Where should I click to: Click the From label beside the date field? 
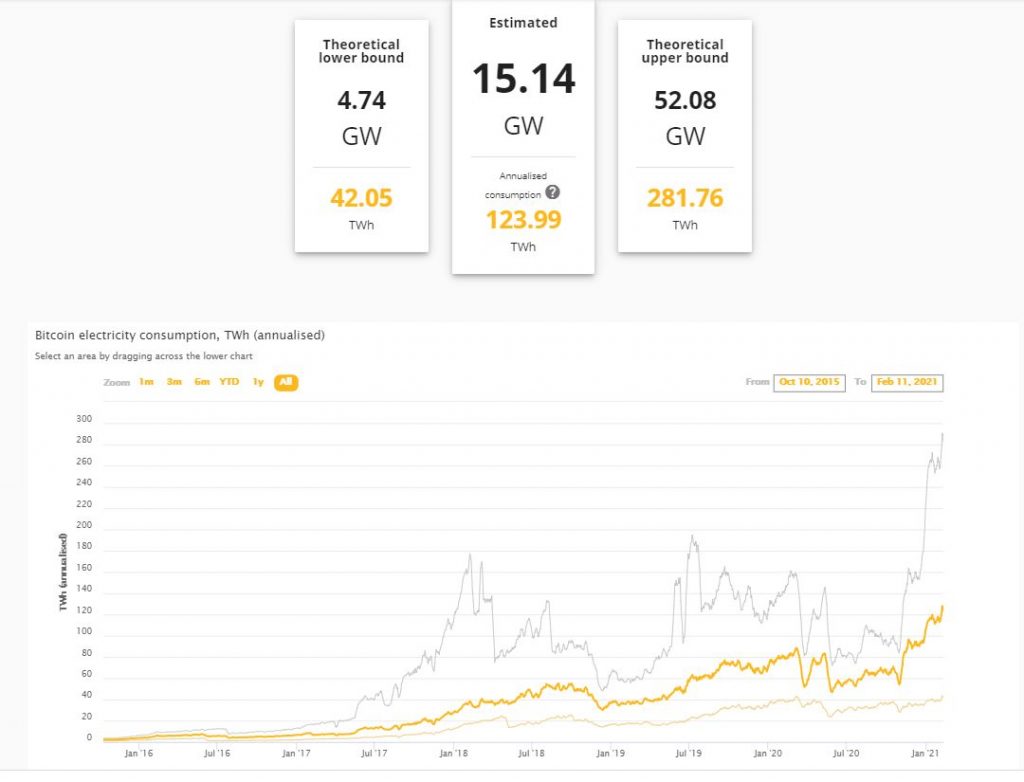click(758, 382)
